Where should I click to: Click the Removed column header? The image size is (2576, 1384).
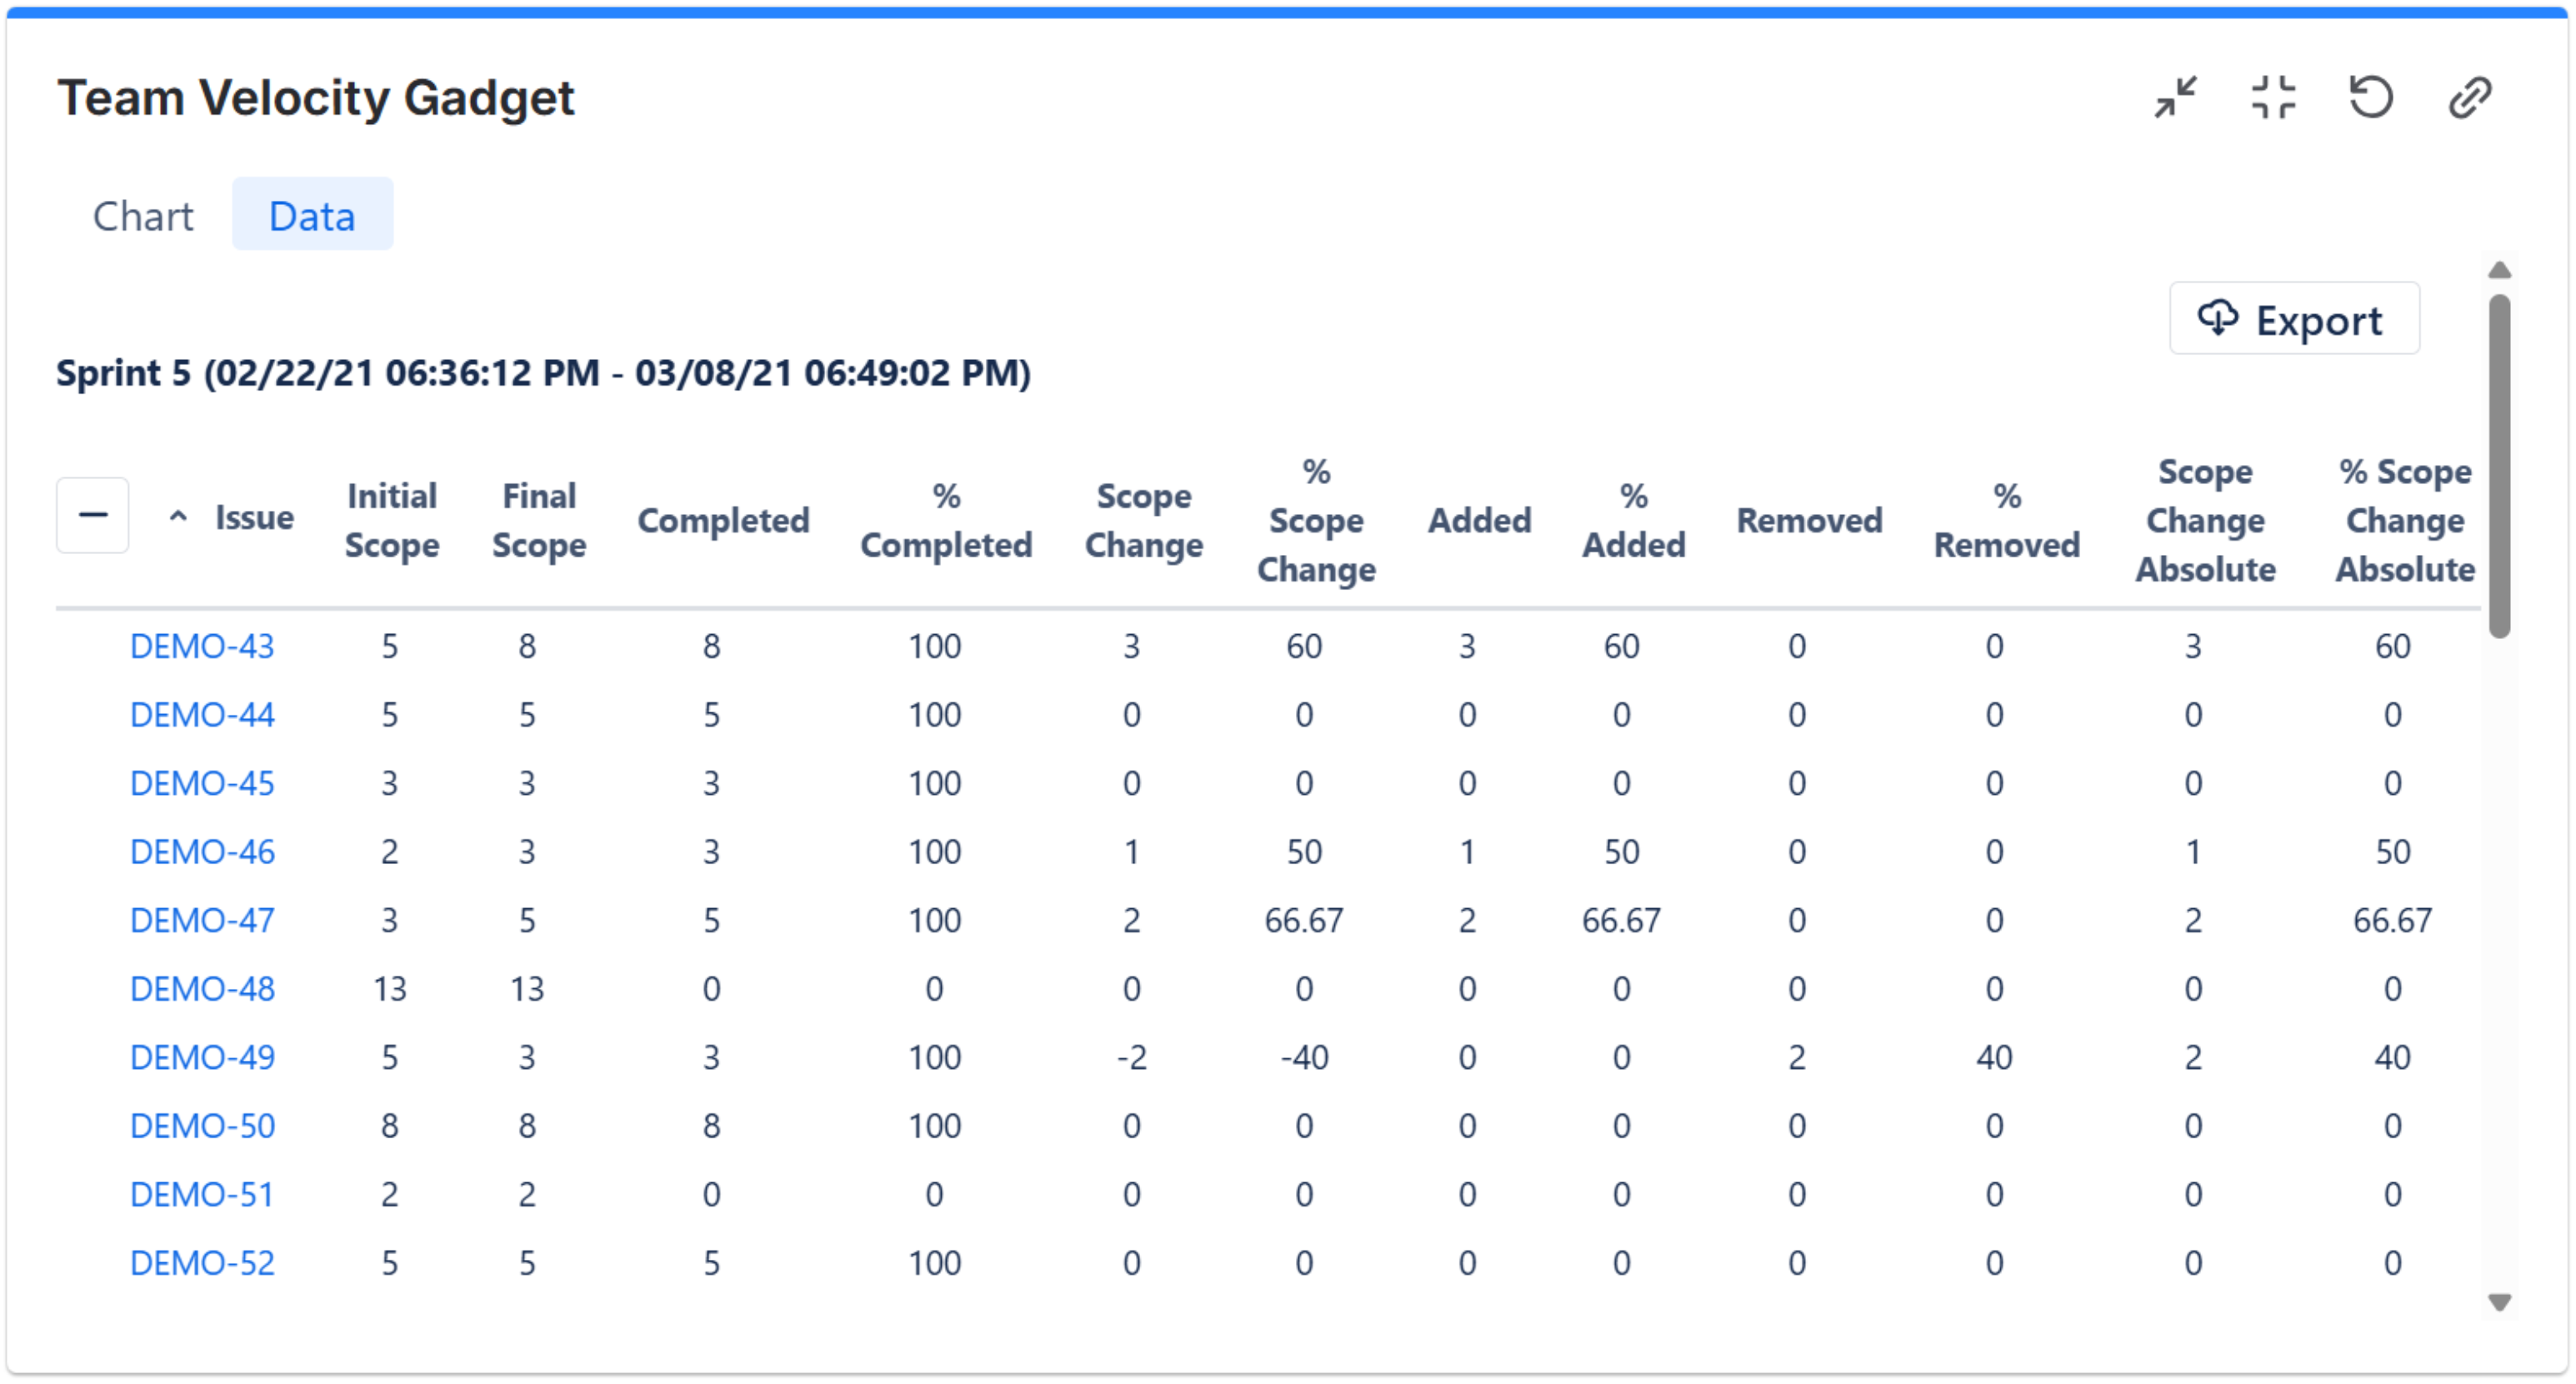(x=1809, y=521)
